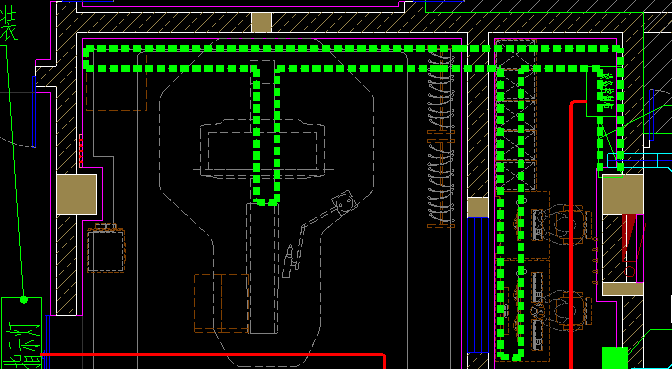The image size is (672, 369).
Task: Click the green filled circle node
Action: 24,299
